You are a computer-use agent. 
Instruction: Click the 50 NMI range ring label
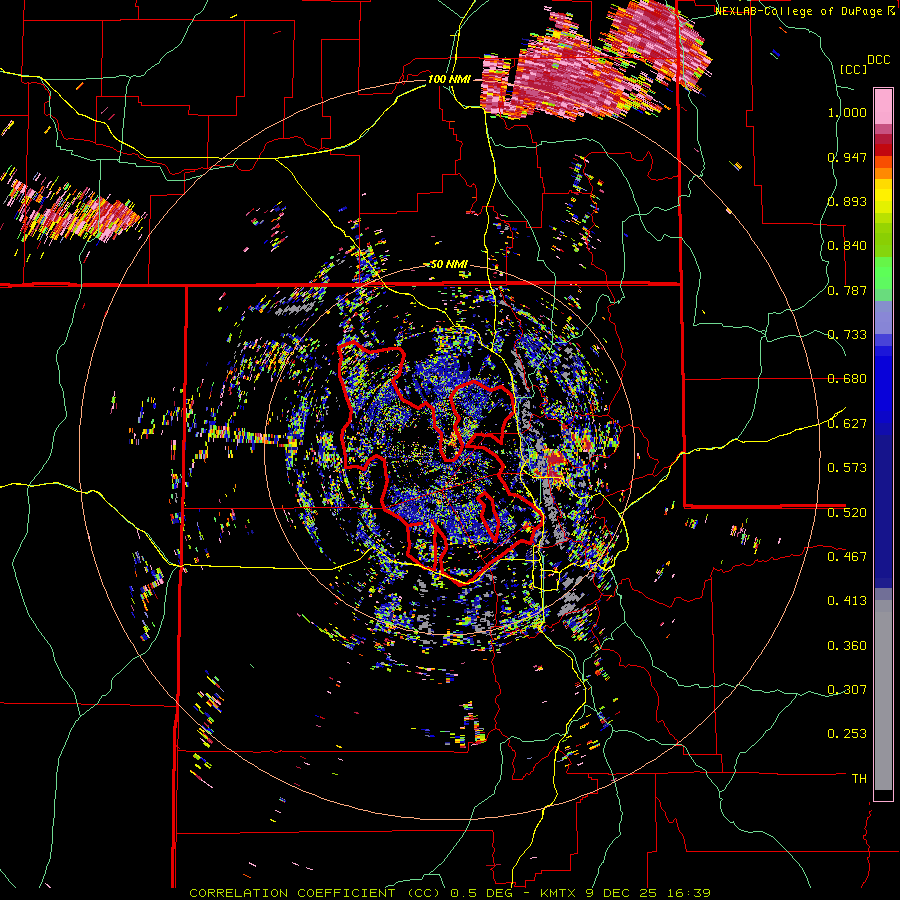[449, 265]
